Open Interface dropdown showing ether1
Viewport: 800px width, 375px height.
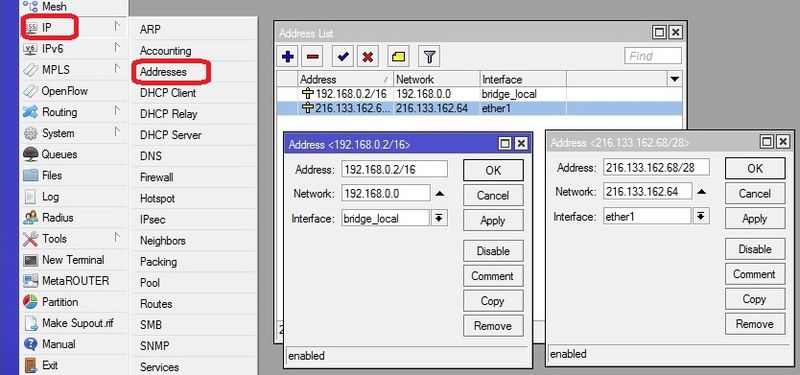coord(701,216)
